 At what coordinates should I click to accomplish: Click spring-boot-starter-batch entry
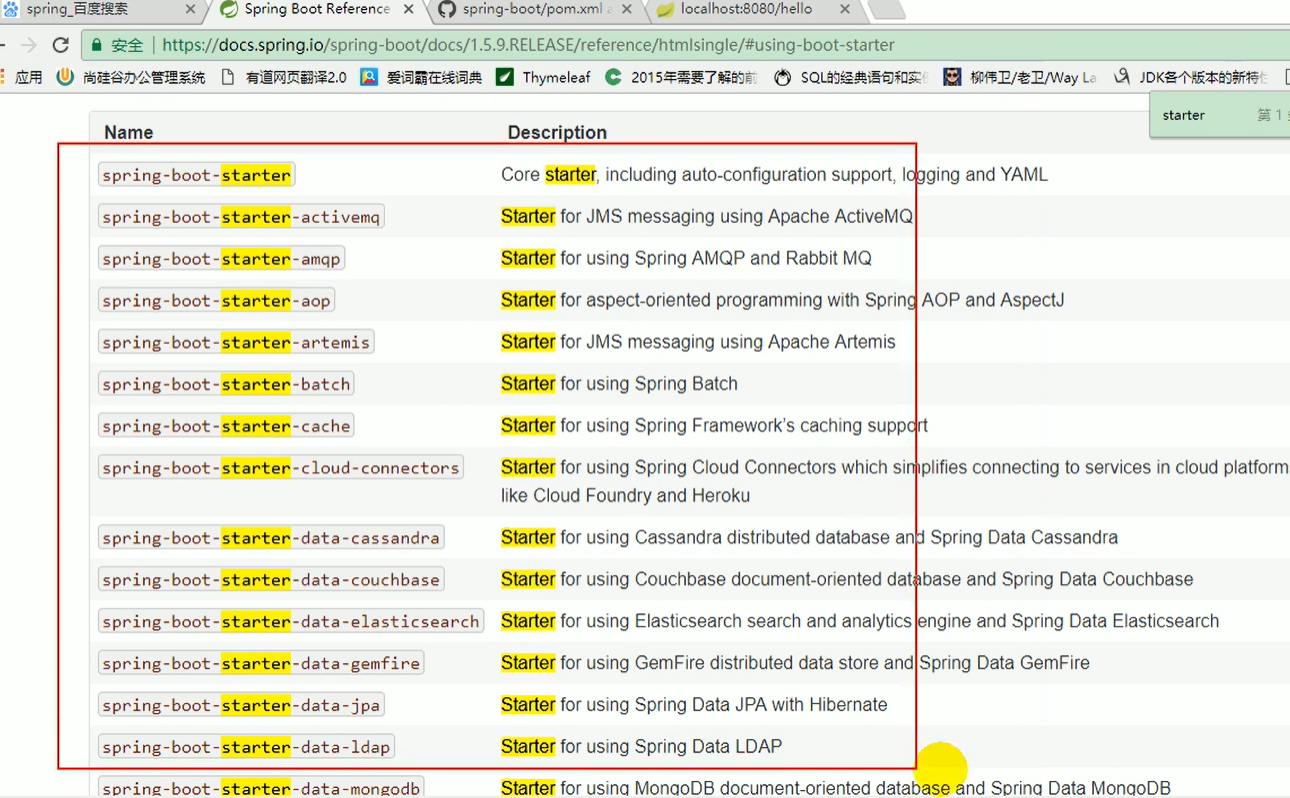point(226,385)
